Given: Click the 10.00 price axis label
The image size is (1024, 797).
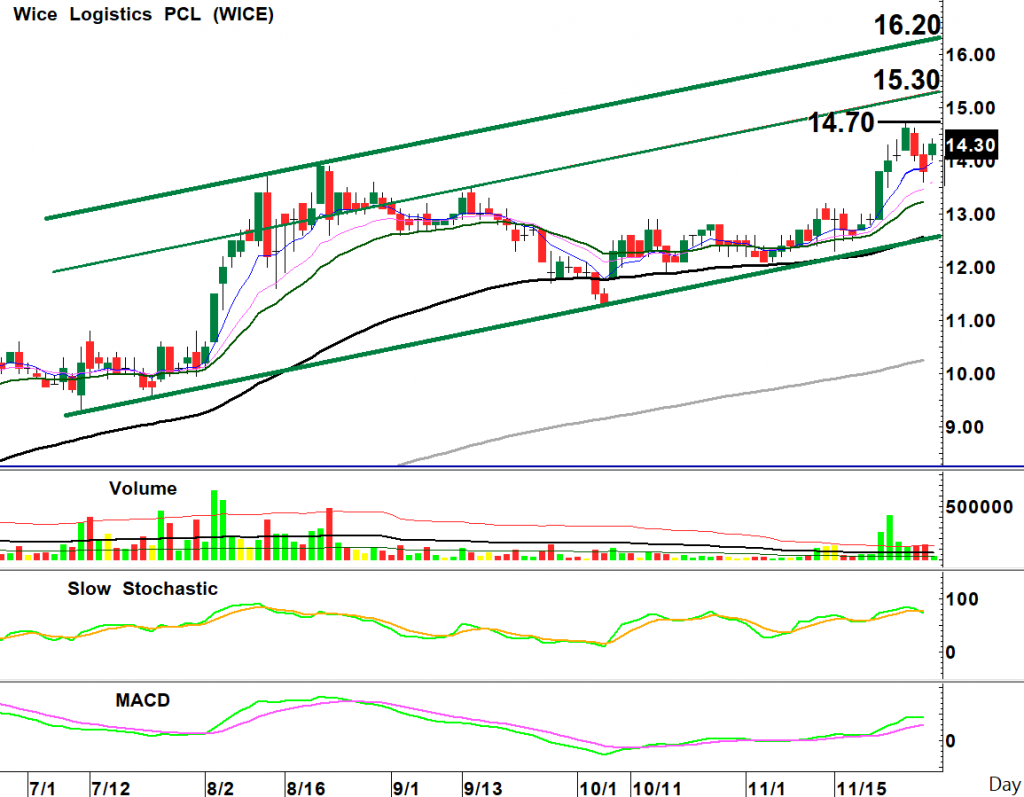Looking at the screenshot, I should click(x=971, y=374).
